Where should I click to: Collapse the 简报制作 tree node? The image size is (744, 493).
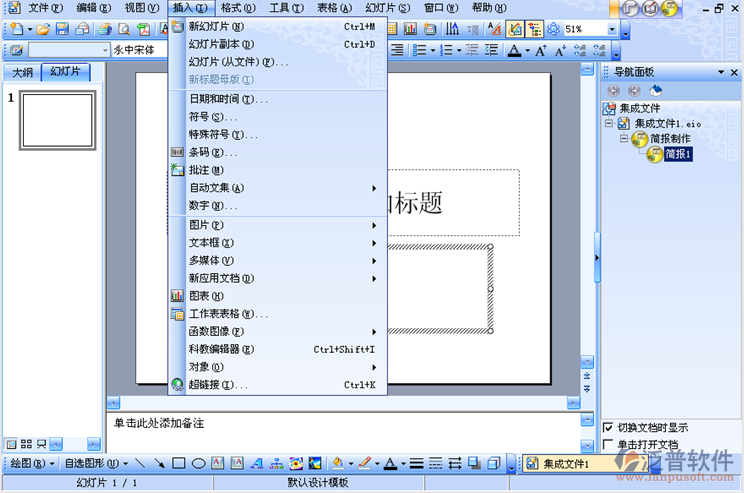(623, 139)
